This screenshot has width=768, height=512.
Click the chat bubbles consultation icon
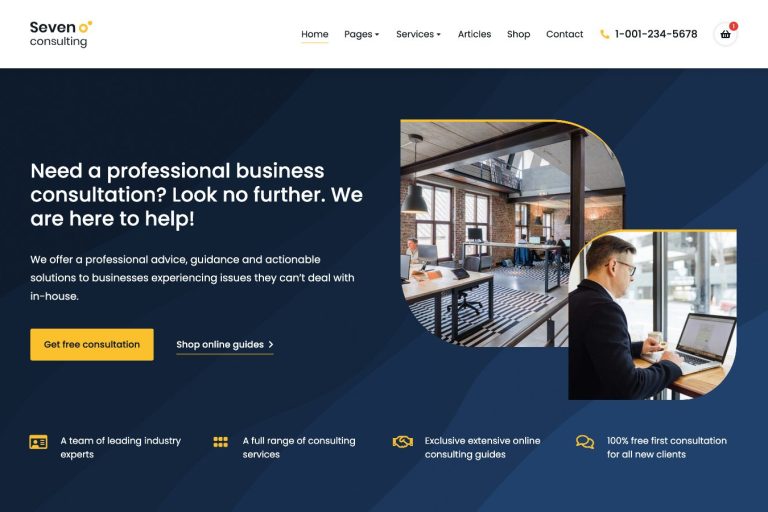[585, 442]
